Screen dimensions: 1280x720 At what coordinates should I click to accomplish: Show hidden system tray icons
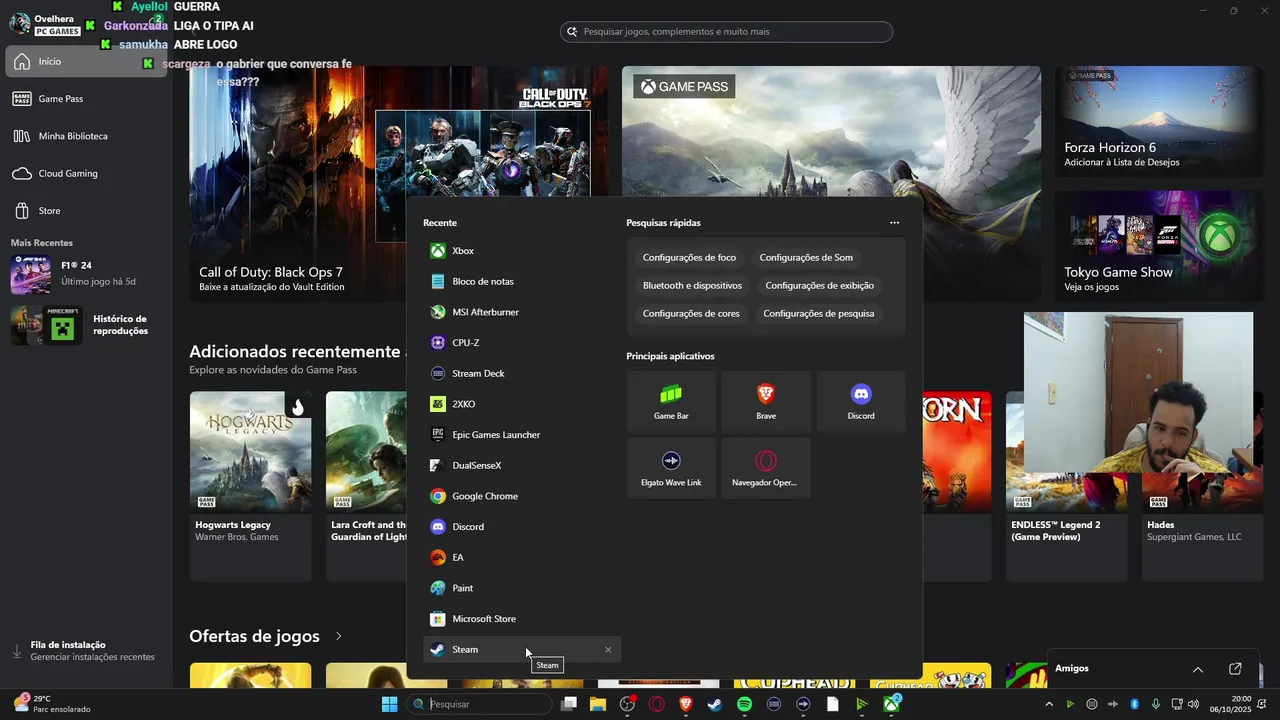pyautogui.click(x=1049, y=704)
